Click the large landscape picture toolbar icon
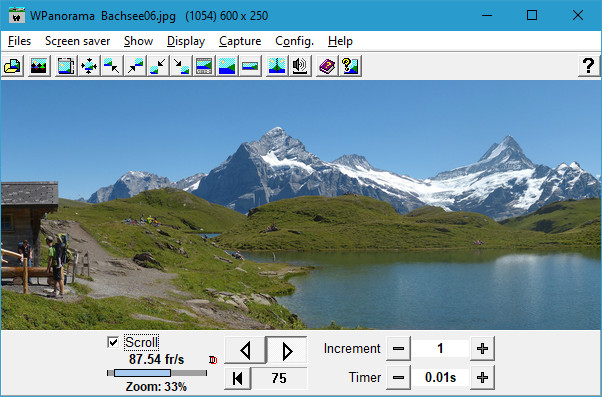 (227, 66)
